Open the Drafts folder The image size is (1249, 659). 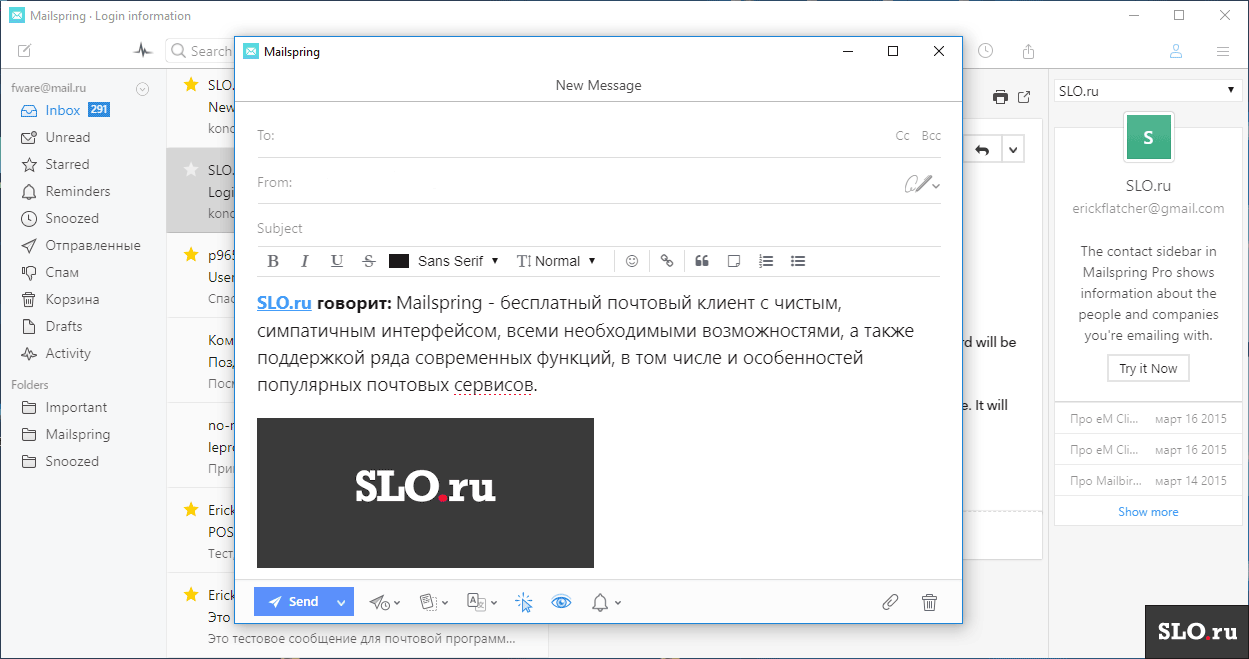click(64, 326)
